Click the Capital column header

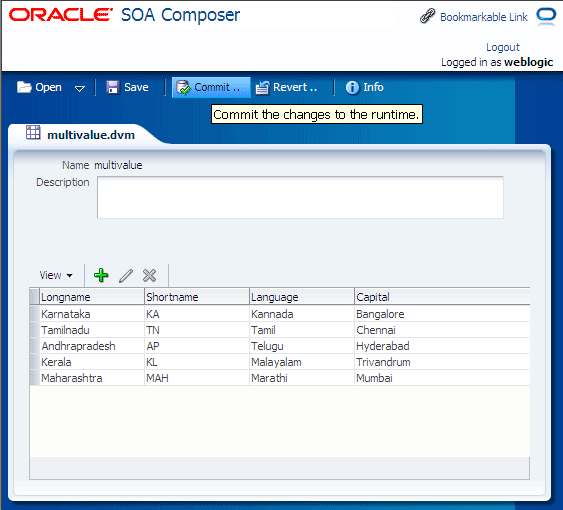pos(442,297)
